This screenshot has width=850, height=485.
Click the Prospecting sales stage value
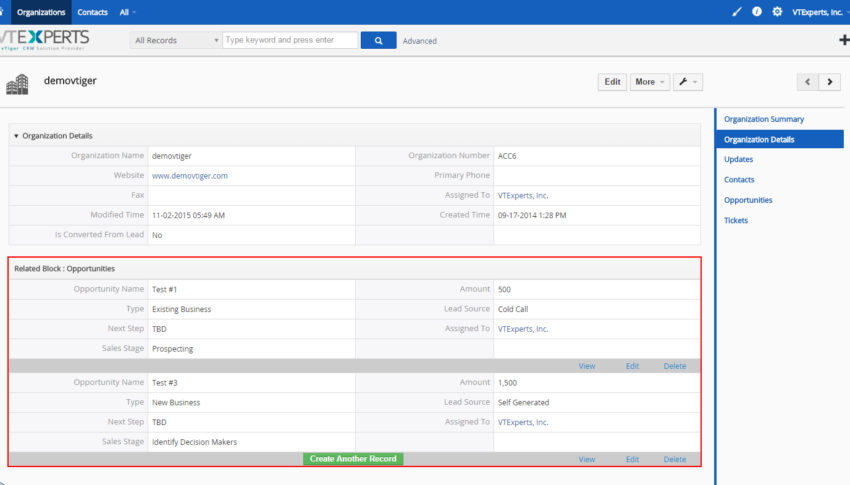(172, 349)
